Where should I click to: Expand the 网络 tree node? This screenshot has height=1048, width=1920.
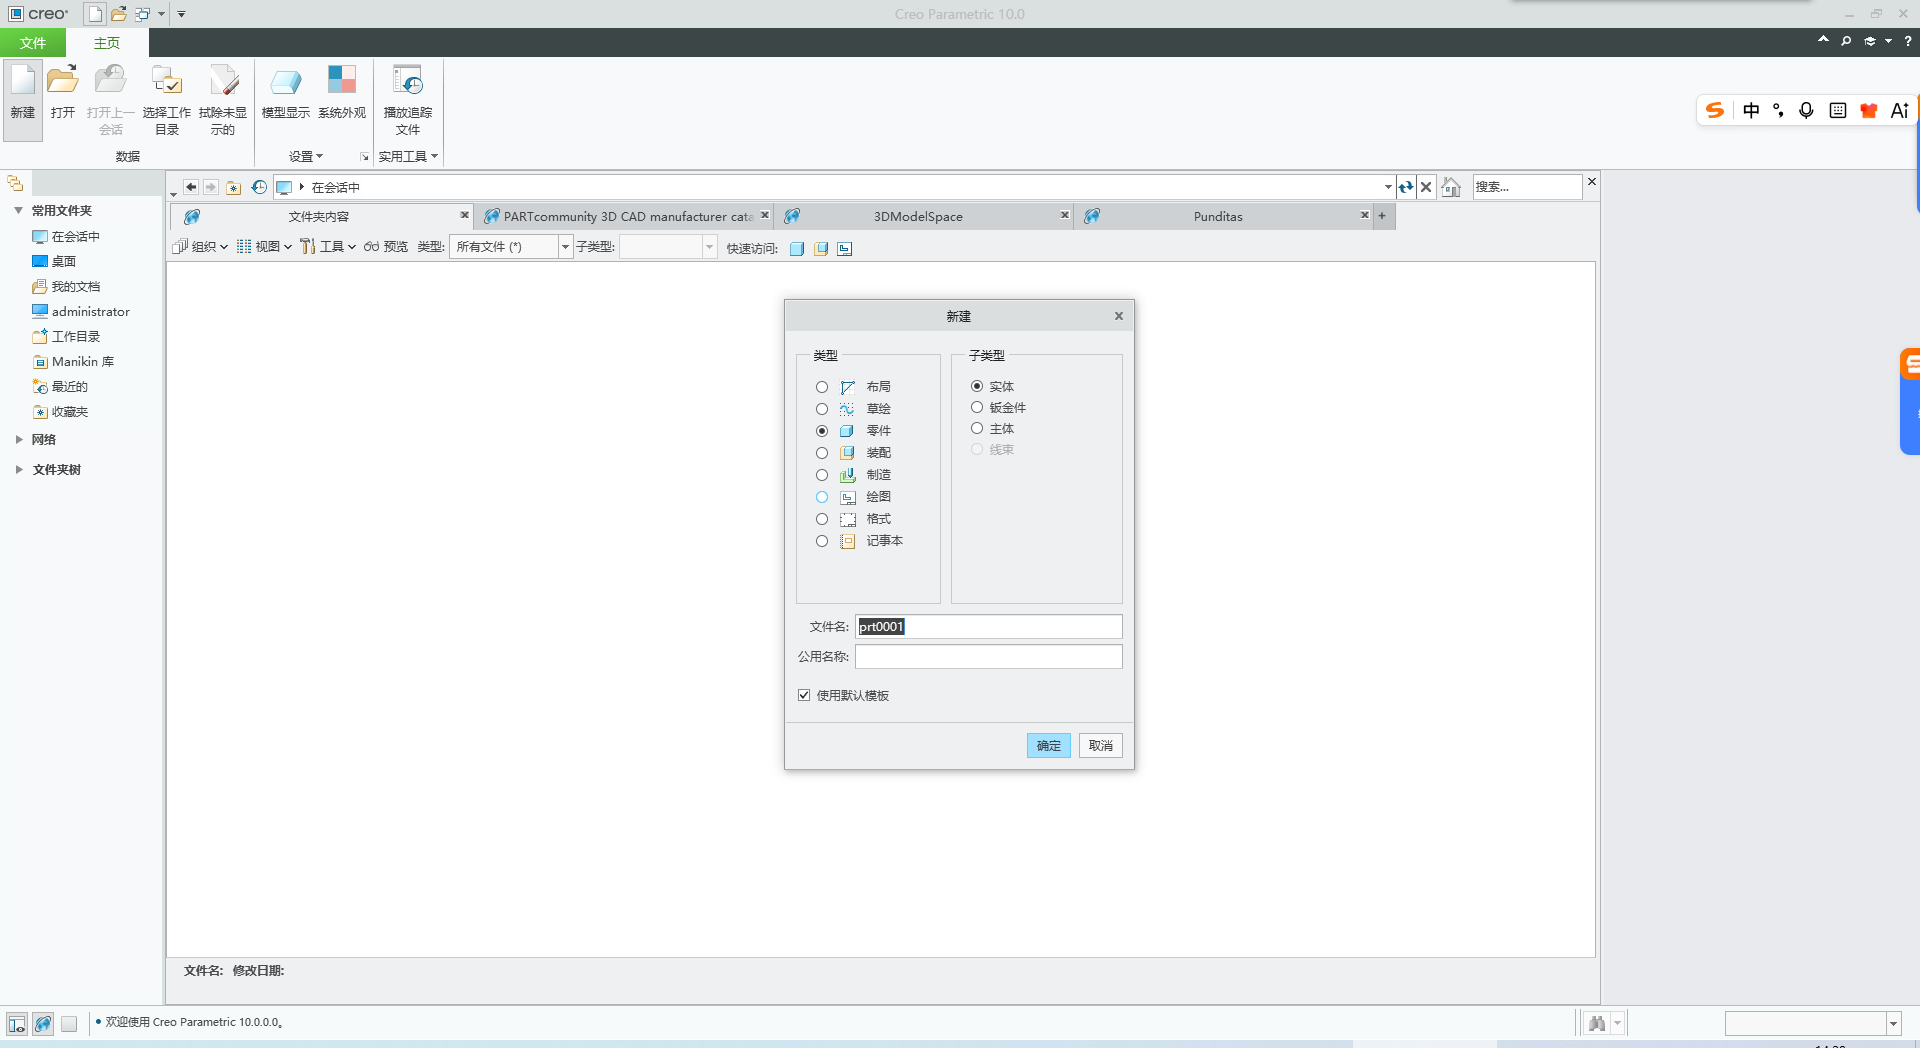pyautogui.click(x=19, y=439)
